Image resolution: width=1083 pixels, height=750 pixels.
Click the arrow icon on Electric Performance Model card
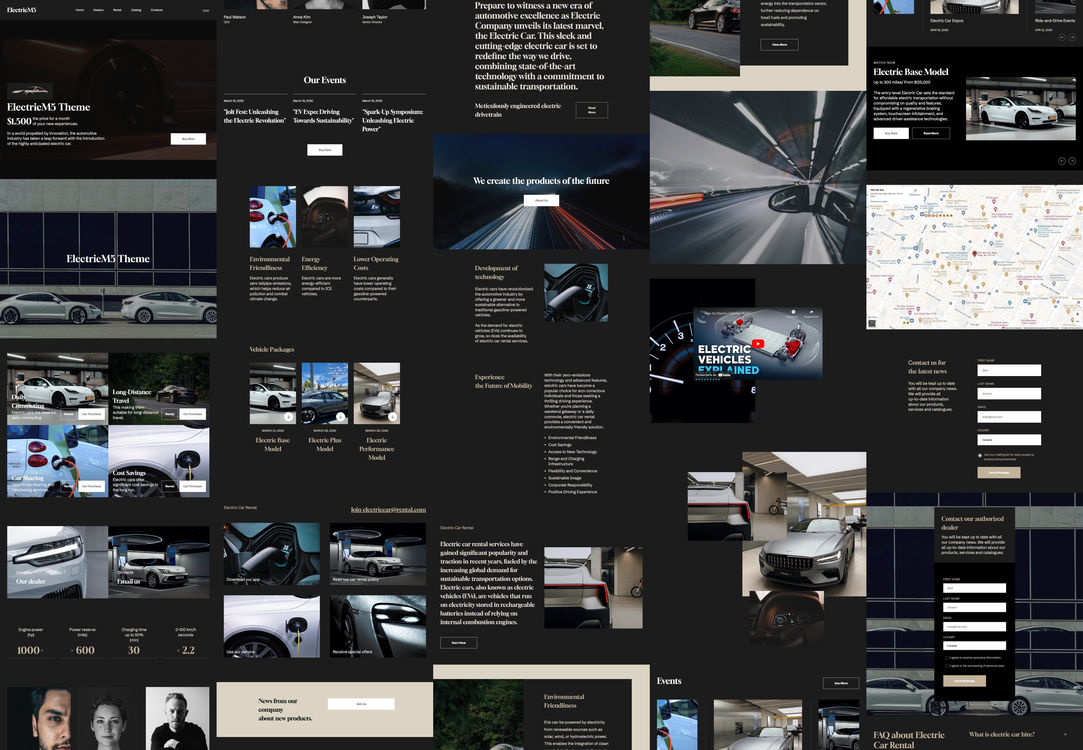[392, 416]
